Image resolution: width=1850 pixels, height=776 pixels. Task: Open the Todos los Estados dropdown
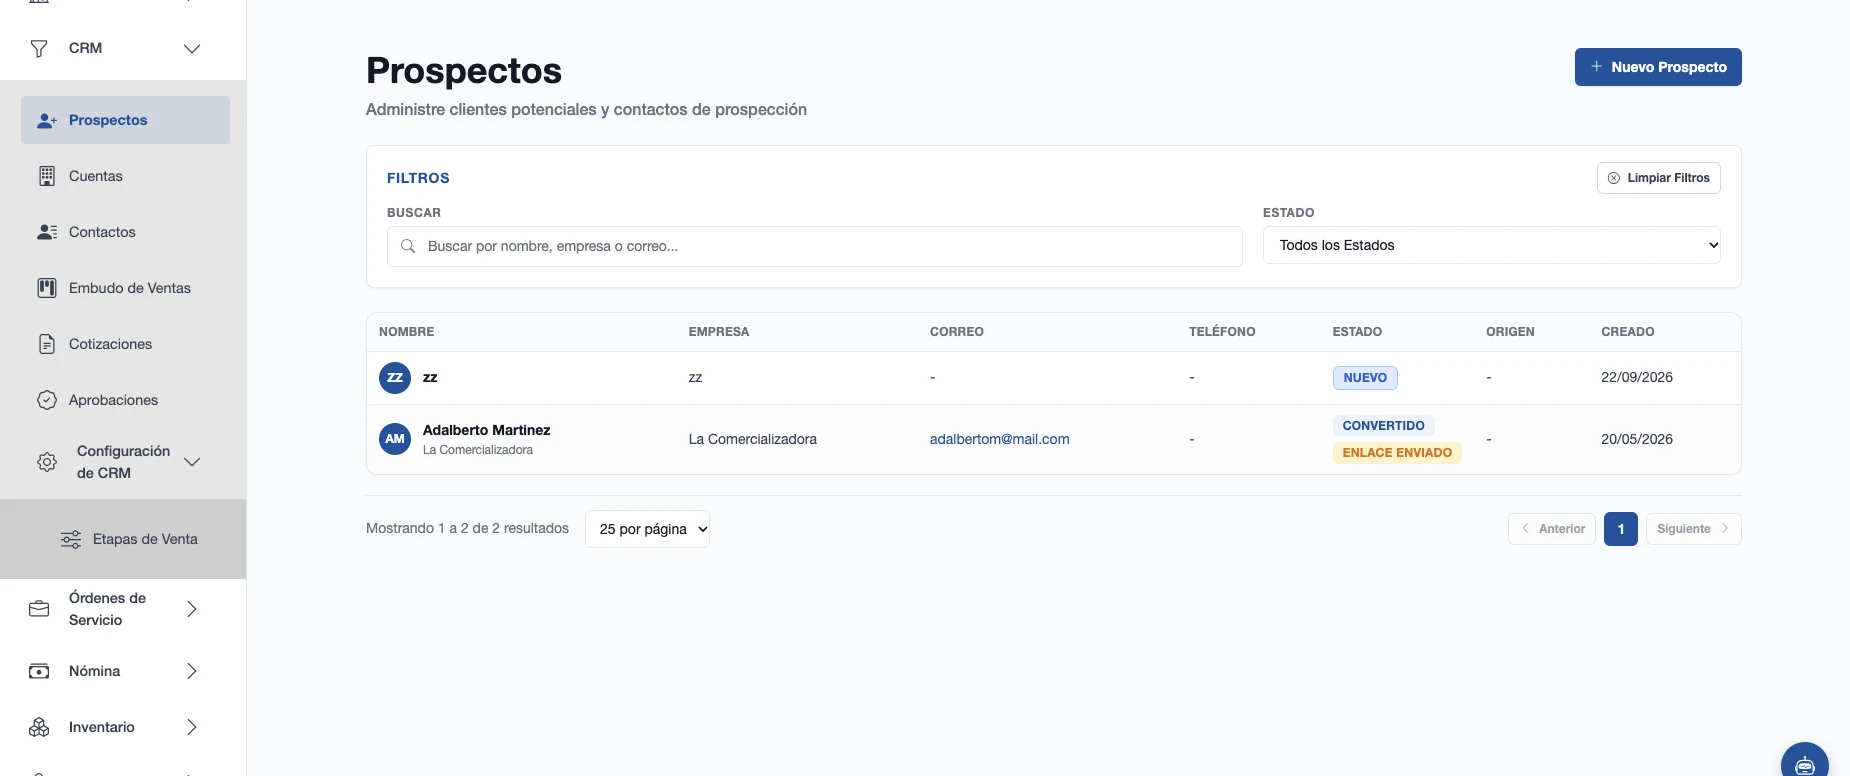(1491, 245)
